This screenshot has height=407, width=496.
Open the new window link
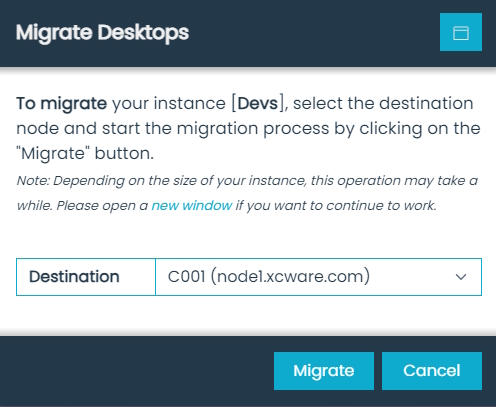pos(192,205)
